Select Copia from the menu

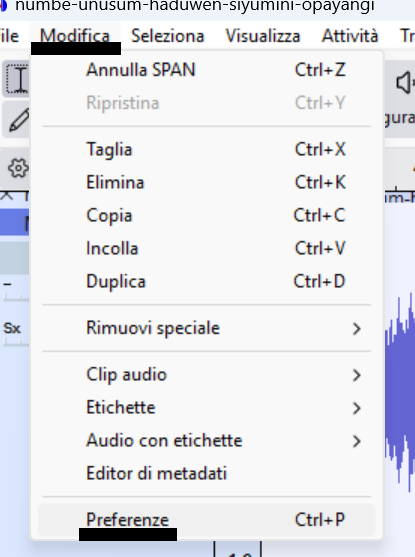point(207,215)
